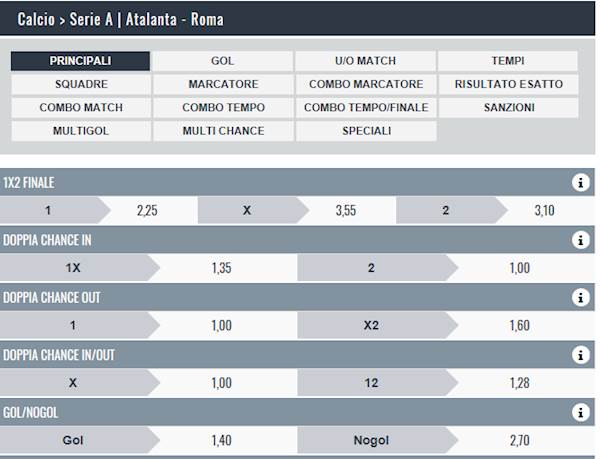Select the MULTIGOL tab
600x459 pixels.
pos(81,131)
